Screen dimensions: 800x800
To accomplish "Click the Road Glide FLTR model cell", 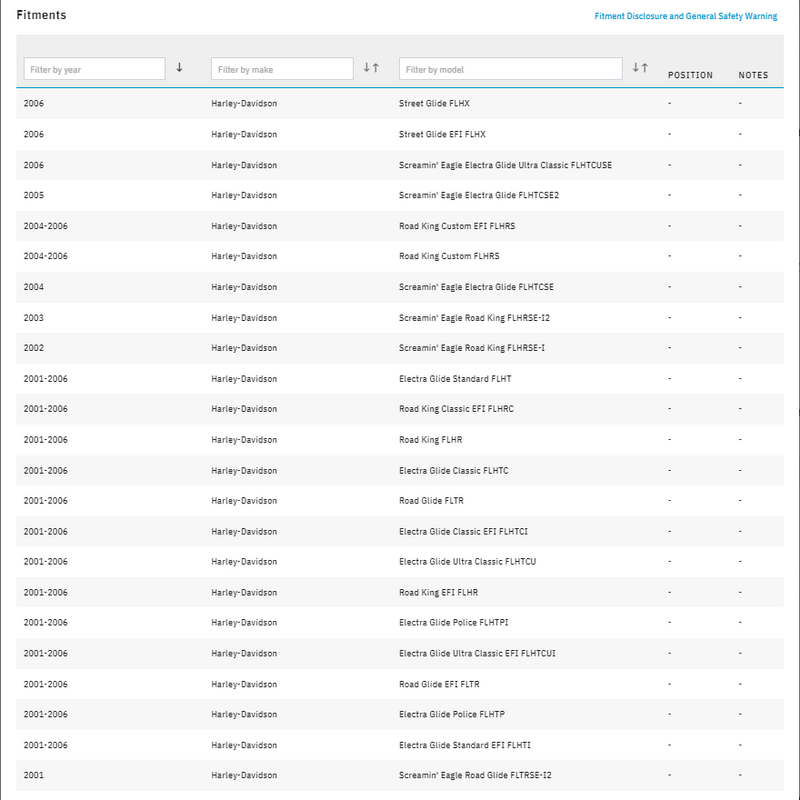I will pos(431,501).
